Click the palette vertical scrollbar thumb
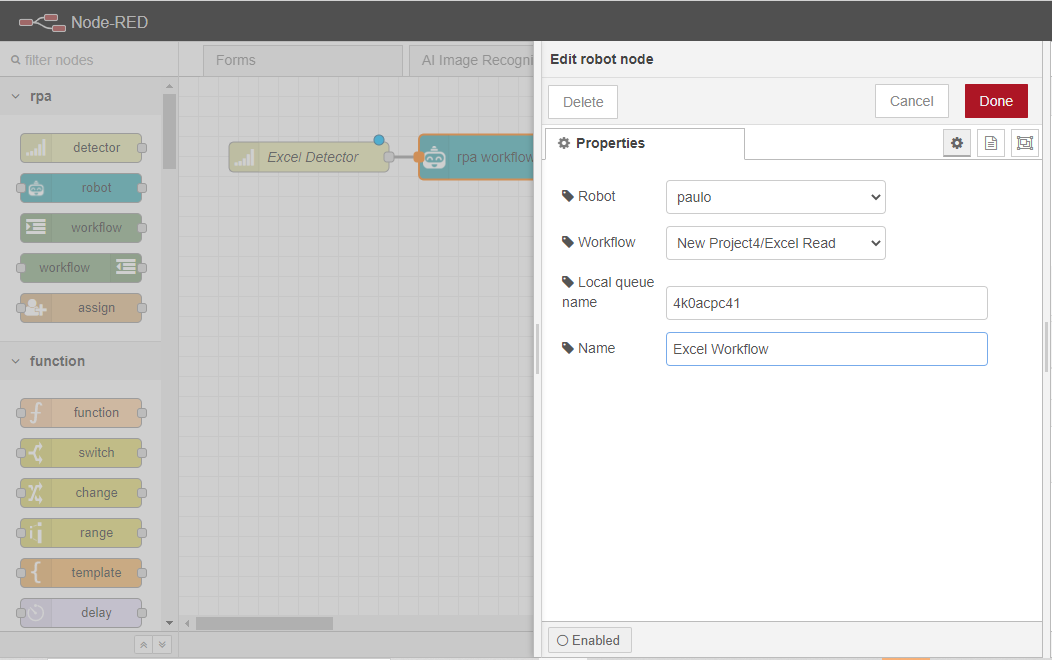Screen dimensions: 1052x660 (x=169, y=131)
